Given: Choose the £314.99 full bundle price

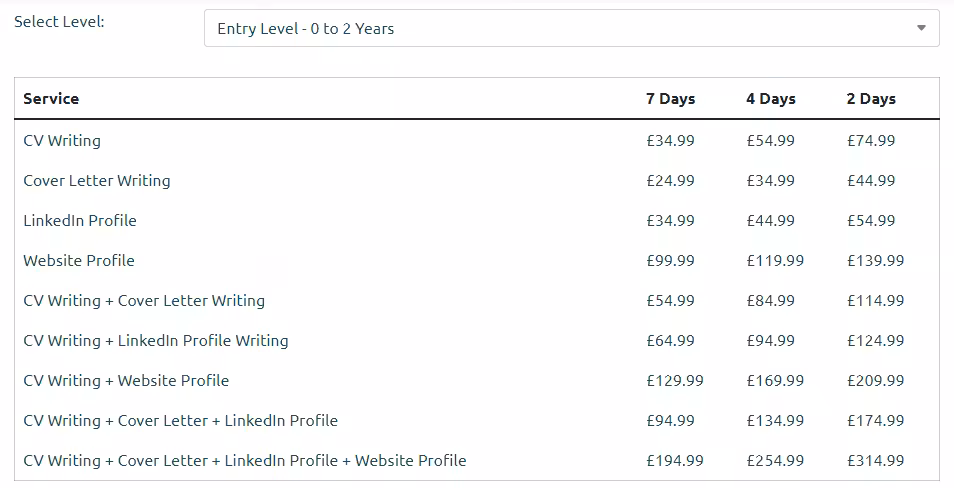Looking at the screenshot, I should coord(875,460).
